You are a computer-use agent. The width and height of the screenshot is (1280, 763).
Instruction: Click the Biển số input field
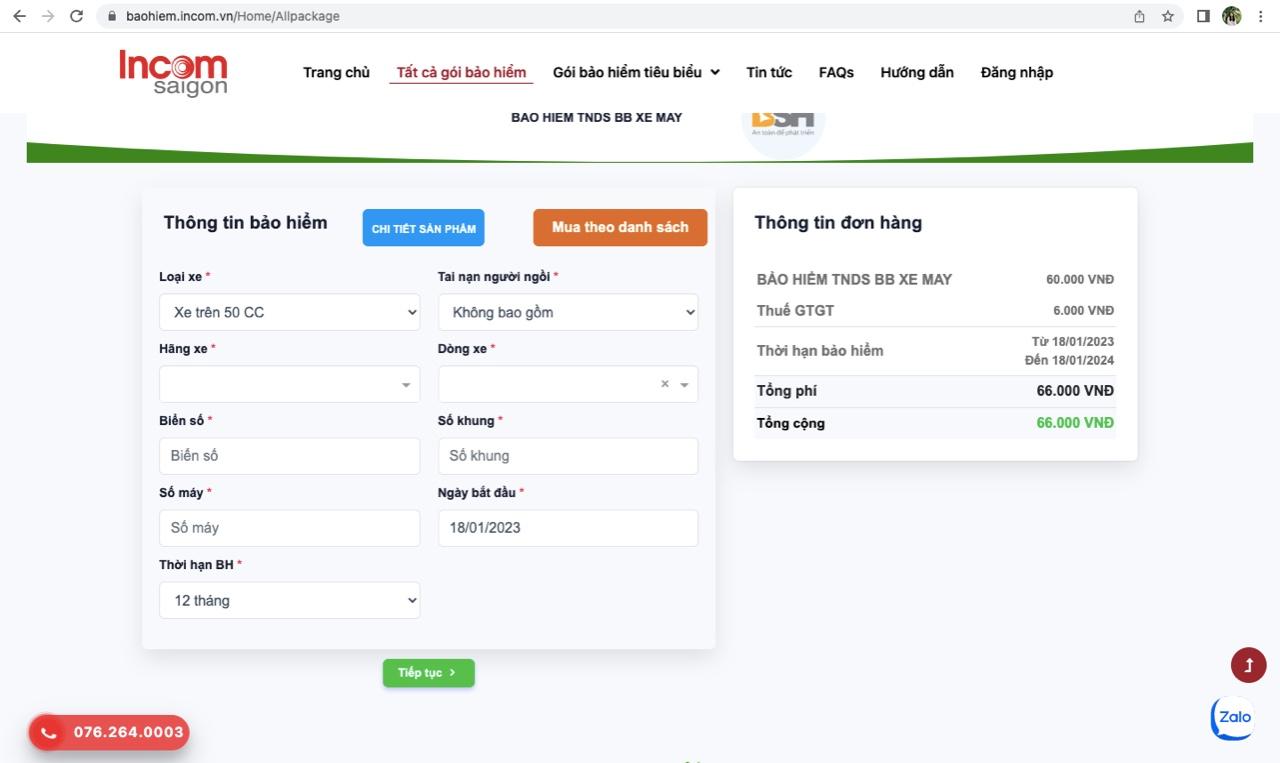[289, 456]
